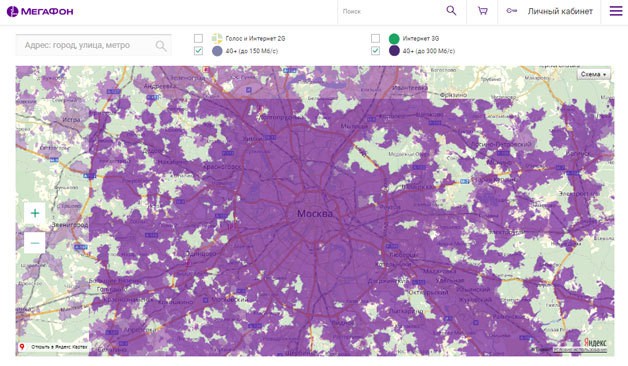Focus the Поиск field in header
Image resolution: width=628 pixels, height=366 pixels.
pos(390,11)
